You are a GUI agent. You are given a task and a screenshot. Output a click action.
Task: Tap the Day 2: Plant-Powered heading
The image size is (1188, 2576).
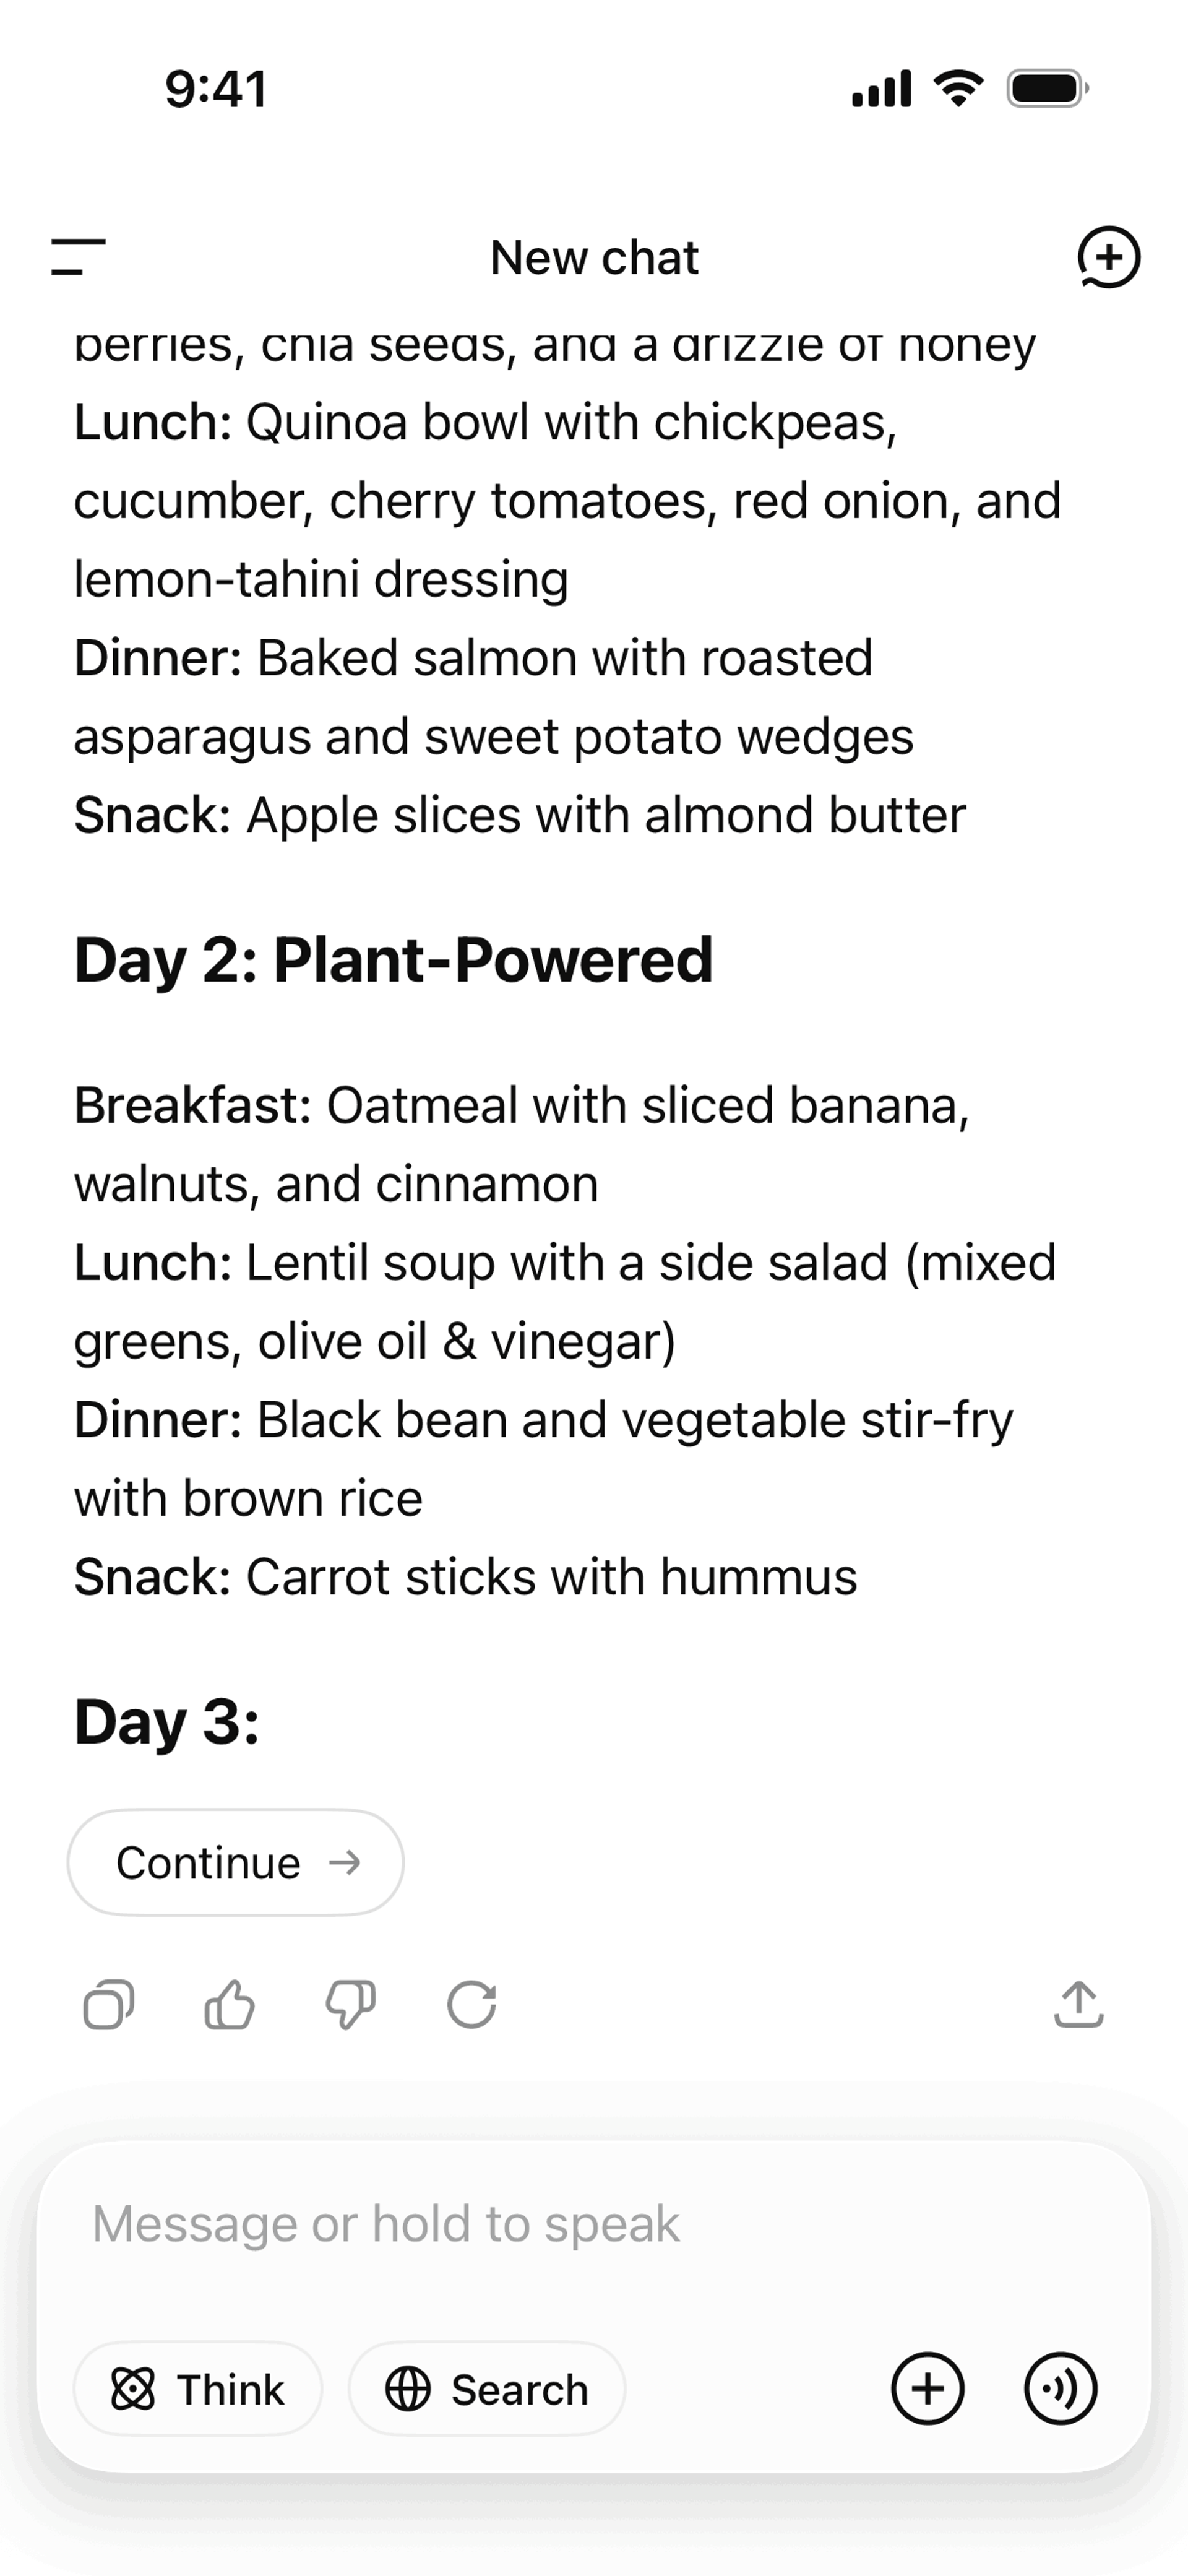click(x=394, y=960)
